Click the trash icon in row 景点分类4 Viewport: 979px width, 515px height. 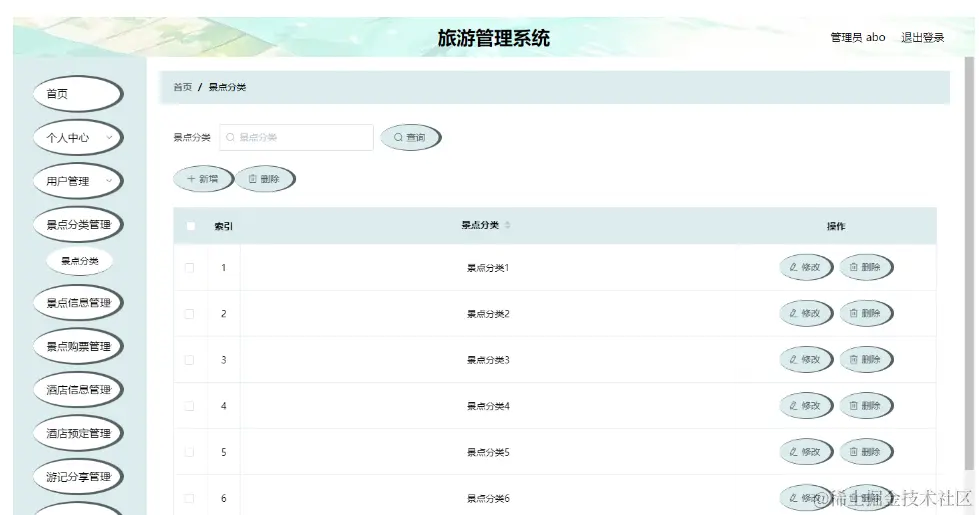854,406
